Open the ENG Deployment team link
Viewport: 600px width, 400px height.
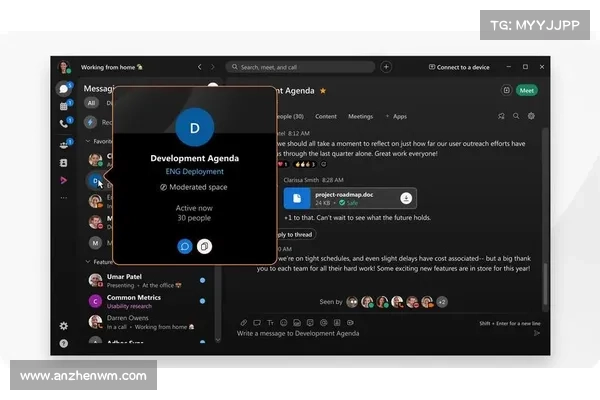(194, 171)
